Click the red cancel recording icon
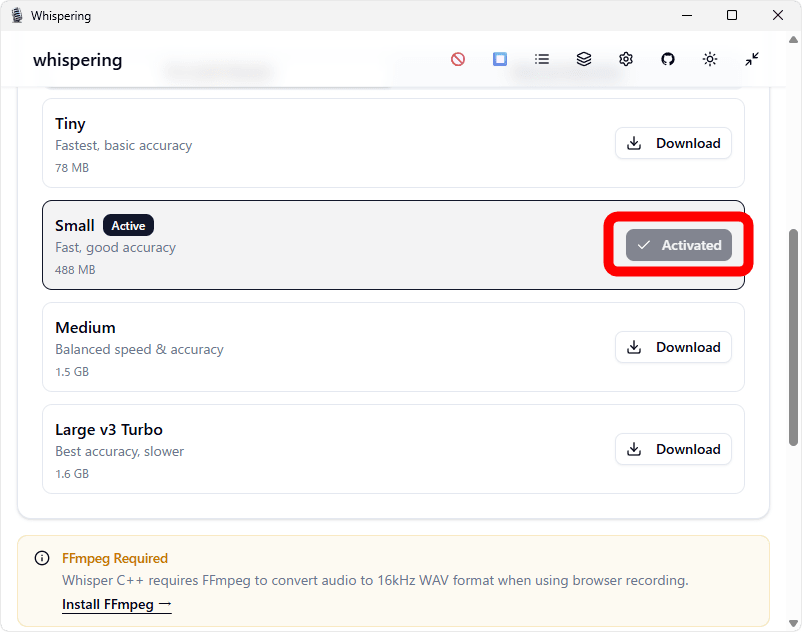This screenshot has width=802, height=632. pyautogui.click(x=458, y=59)
